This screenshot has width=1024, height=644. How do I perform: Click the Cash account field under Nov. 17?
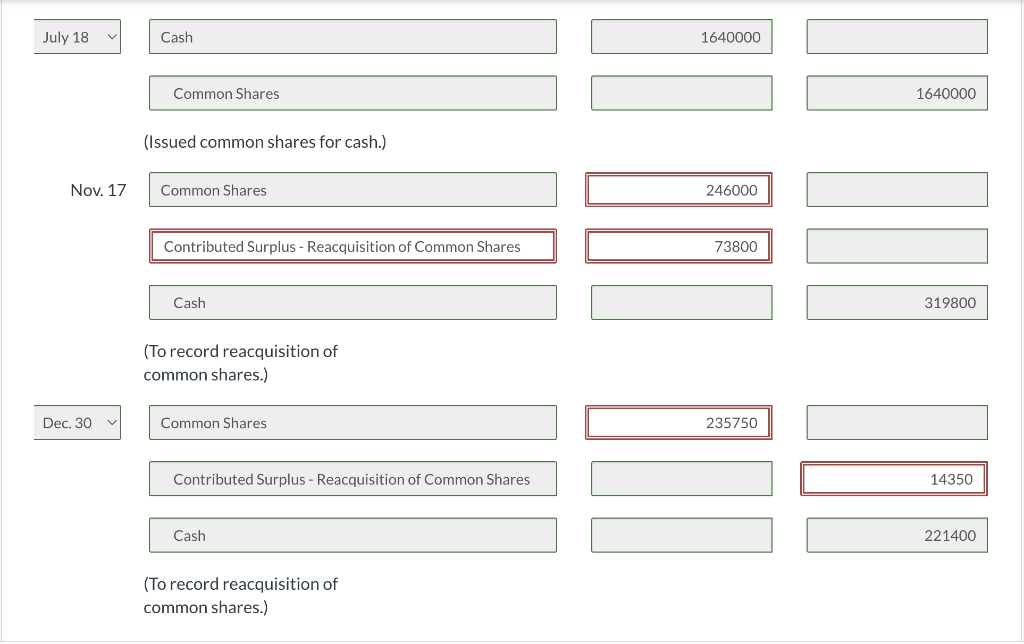pos(352,302)
